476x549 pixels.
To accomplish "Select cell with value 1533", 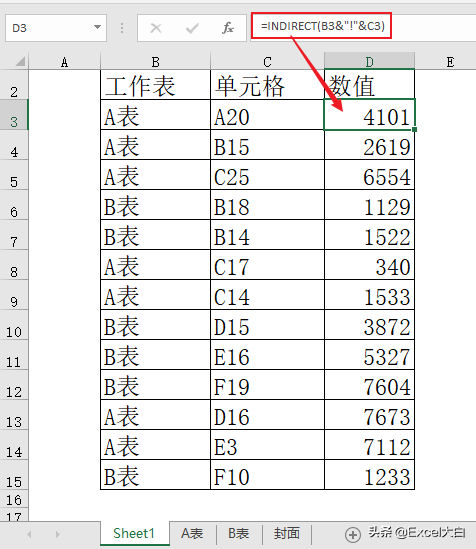I will pyautogui.click(x=370, y=295).
